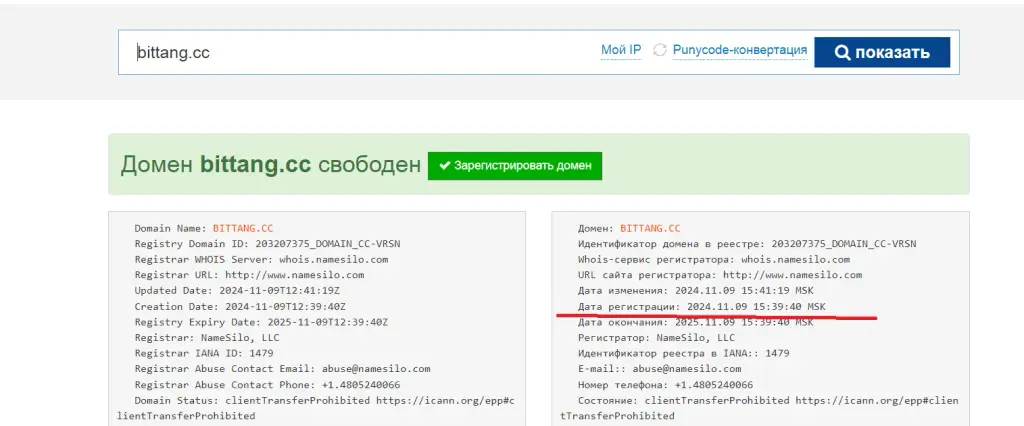This screenshot has width=1024, height=426.
Task: Click the Updated Date 2024-11-09T12:41:19Z line
Action: (x=237, y=291)
